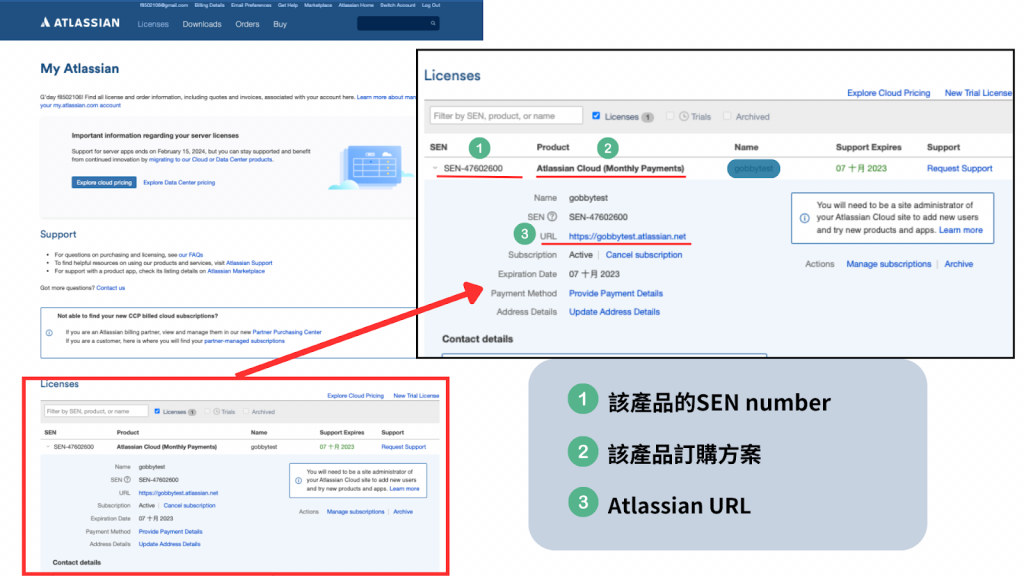Click the search magnifier icon in the header
Image resolution: width=1024 pixels, height=576 pixels.
[433, 24]
